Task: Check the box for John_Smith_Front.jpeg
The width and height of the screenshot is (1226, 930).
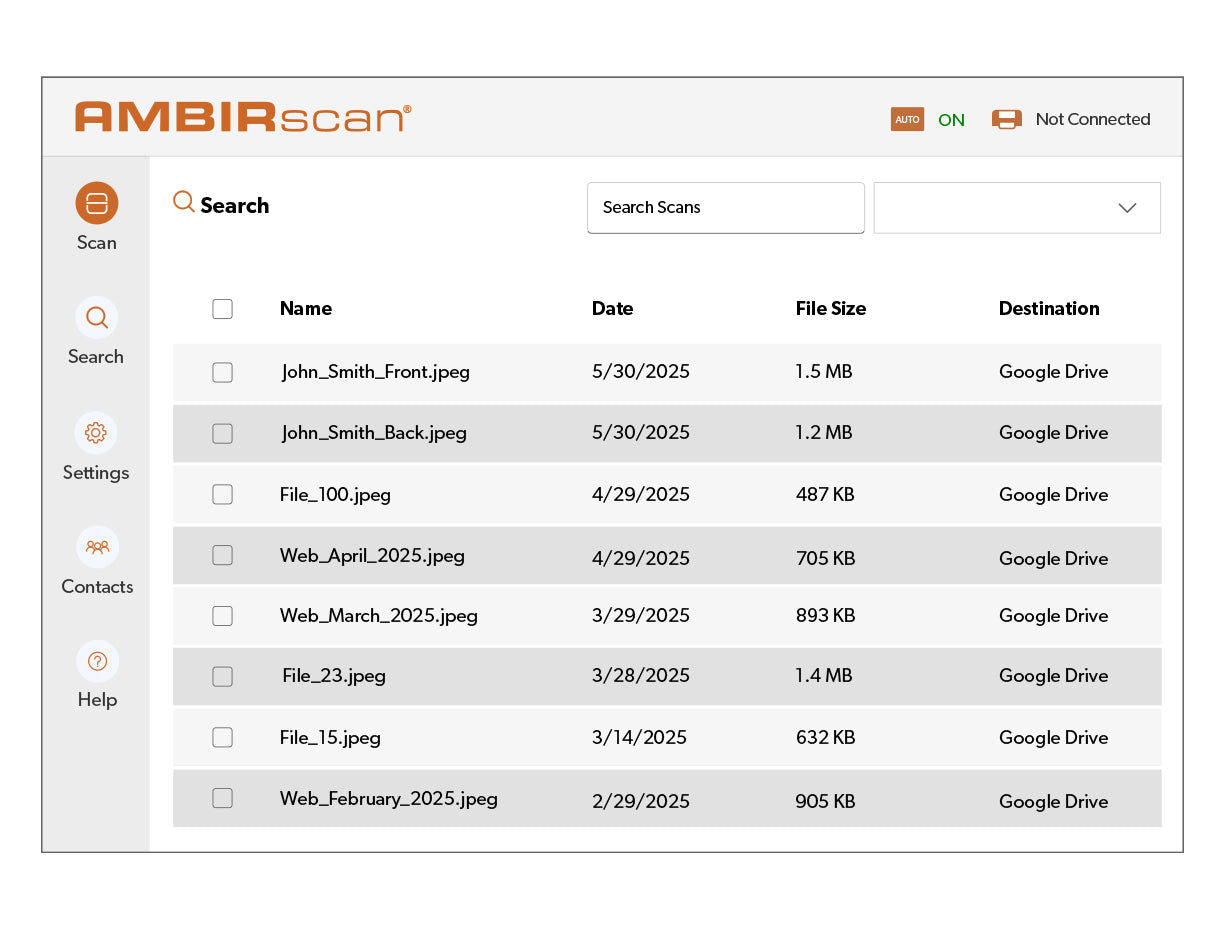Action: pyautogui.click(x=222, y=372)
